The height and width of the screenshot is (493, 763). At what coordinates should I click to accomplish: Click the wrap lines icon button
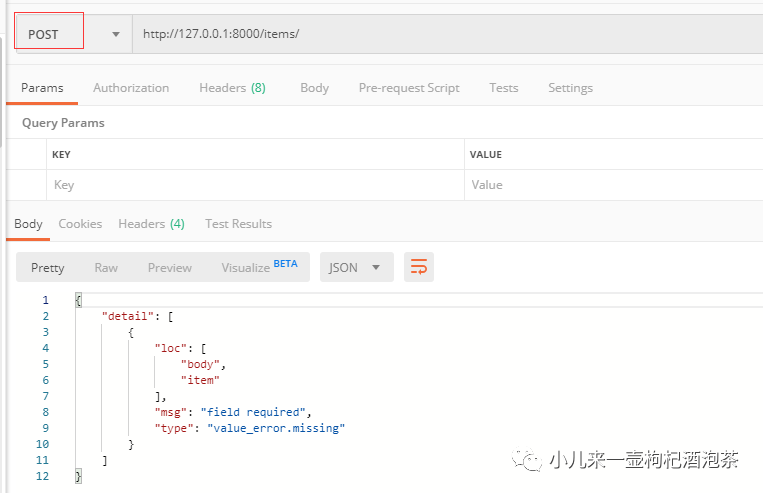point(419,267)
